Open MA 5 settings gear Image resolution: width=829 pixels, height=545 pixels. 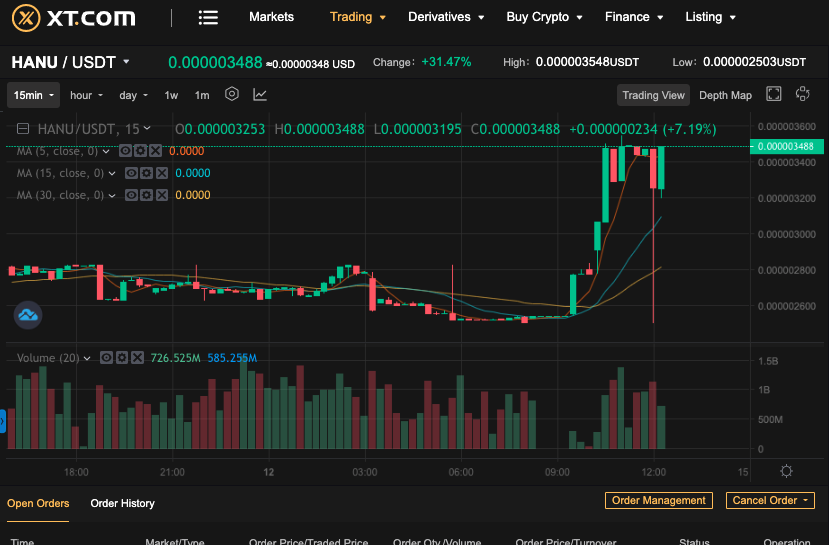[x=140, y=151]
